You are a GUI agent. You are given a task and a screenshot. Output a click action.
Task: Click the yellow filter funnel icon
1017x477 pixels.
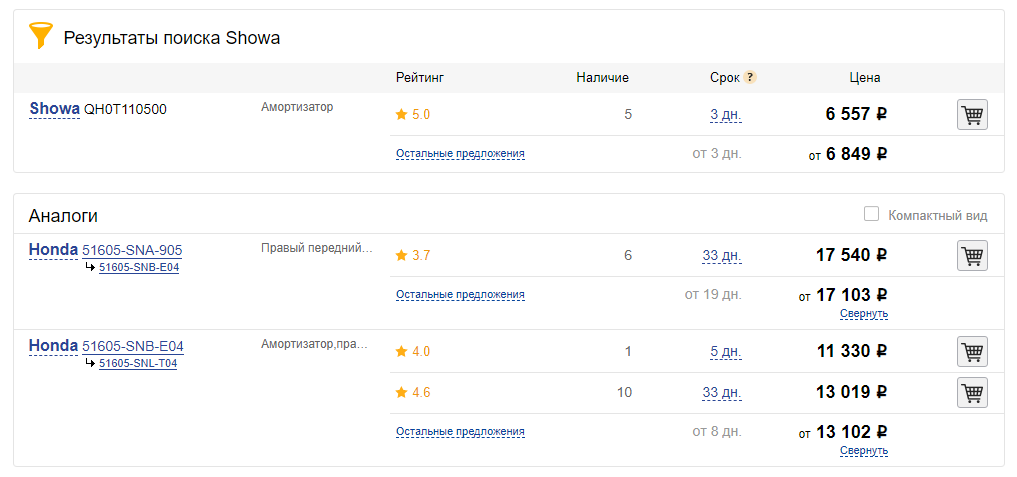click(x=40, y=36)
